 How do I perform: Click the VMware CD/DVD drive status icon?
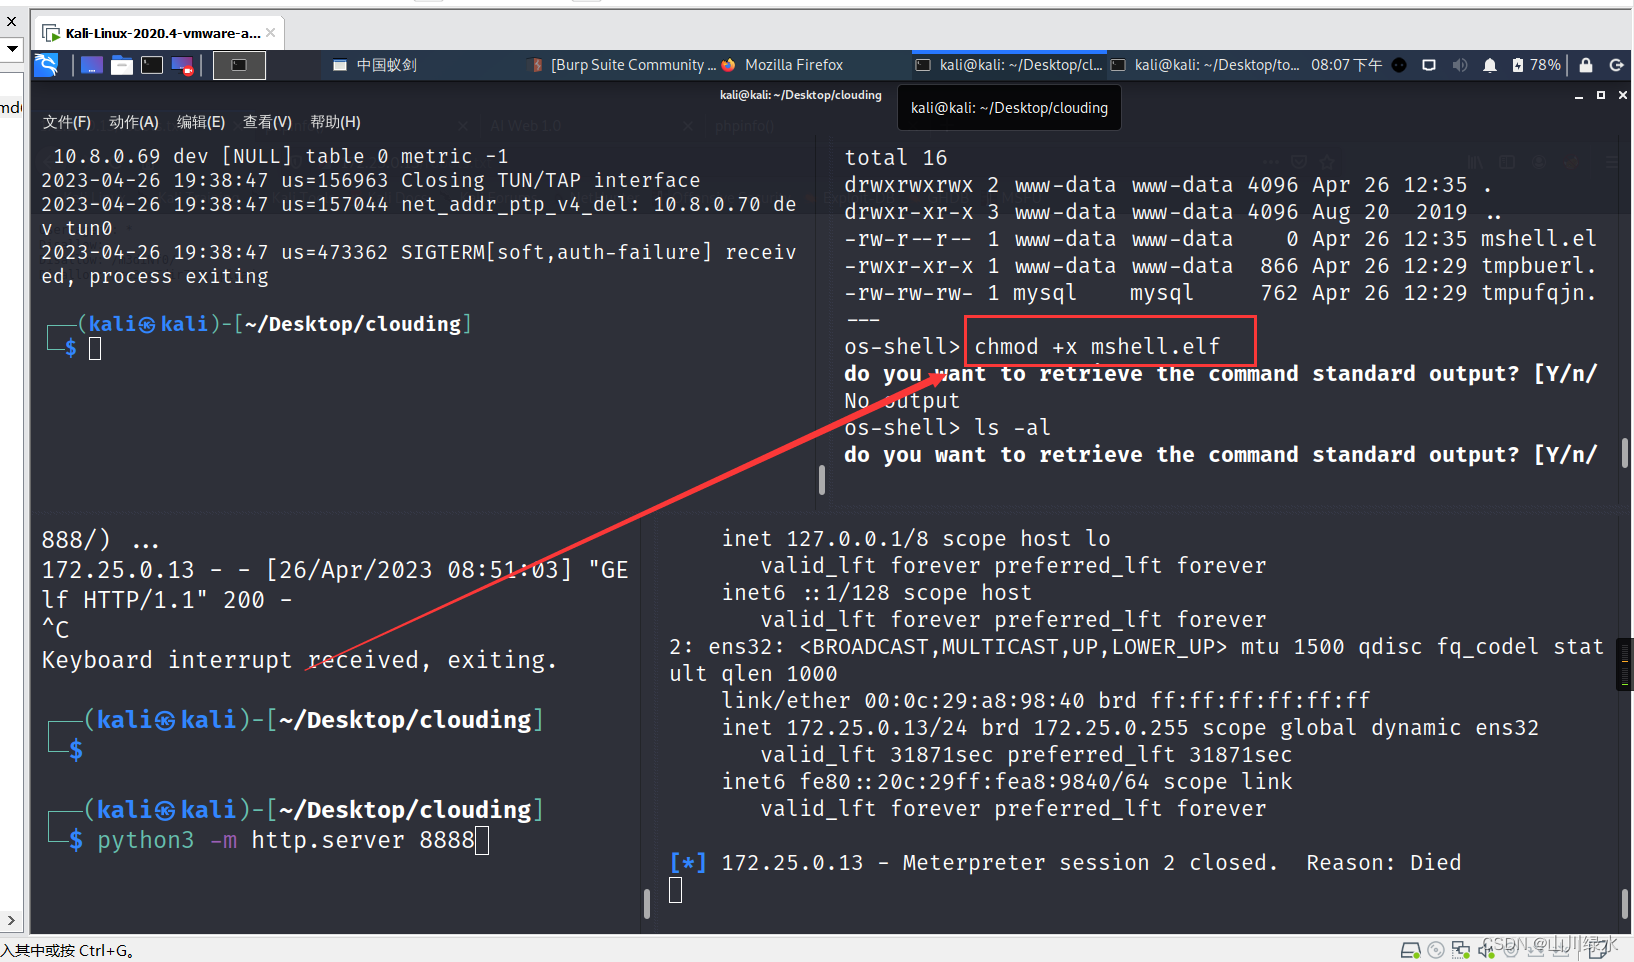click(x=1436, y=950)
